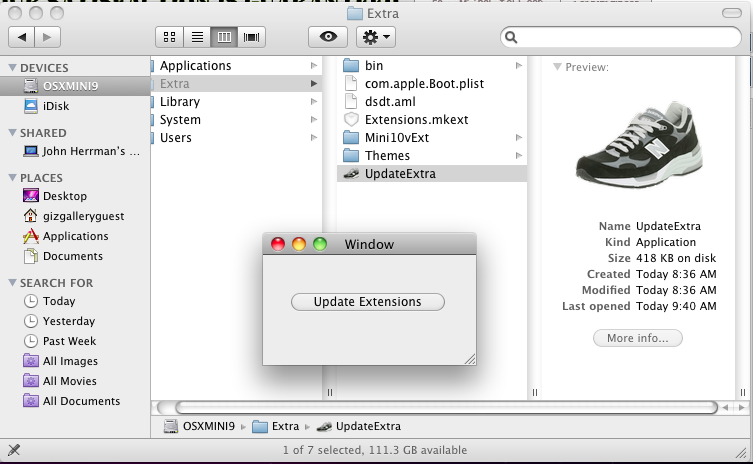Screen dimensions: 753x464
Task: Collapse the SEARCH FOR sidebar section
Action: 12,283
